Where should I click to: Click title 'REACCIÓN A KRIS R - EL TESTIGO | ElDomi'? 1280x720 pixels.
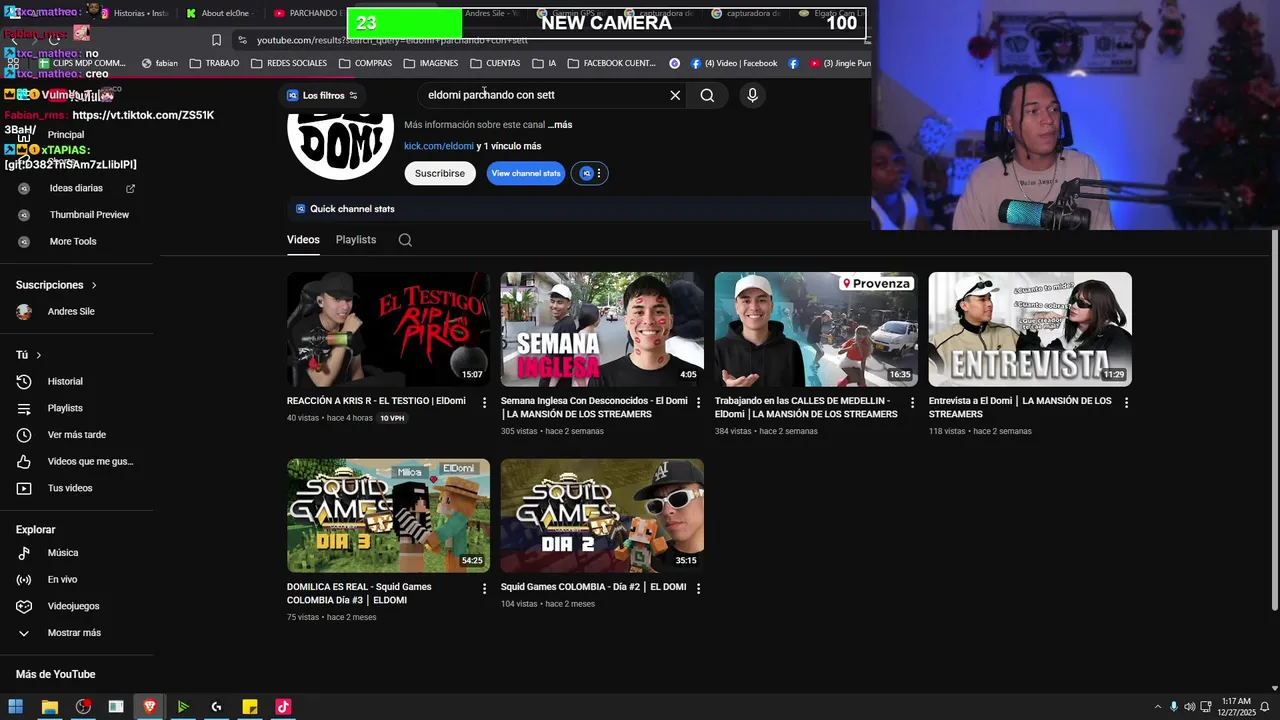coord(376,401)
